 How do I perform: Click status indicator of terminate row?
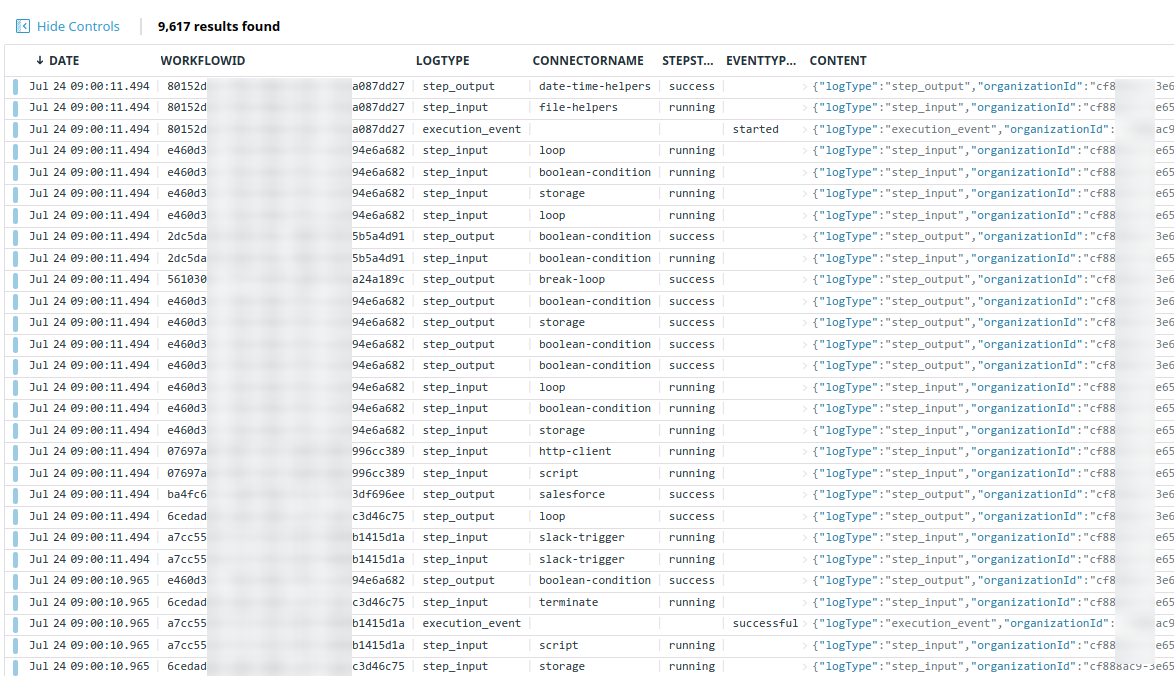[x=15, y=603]
